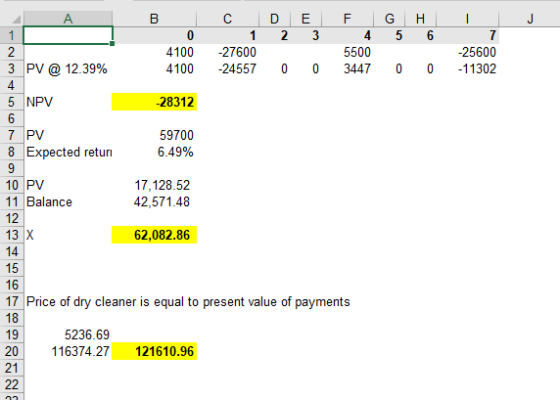Select column J header
This screenshot has height=400, width=560.
[x=530, y=19]
